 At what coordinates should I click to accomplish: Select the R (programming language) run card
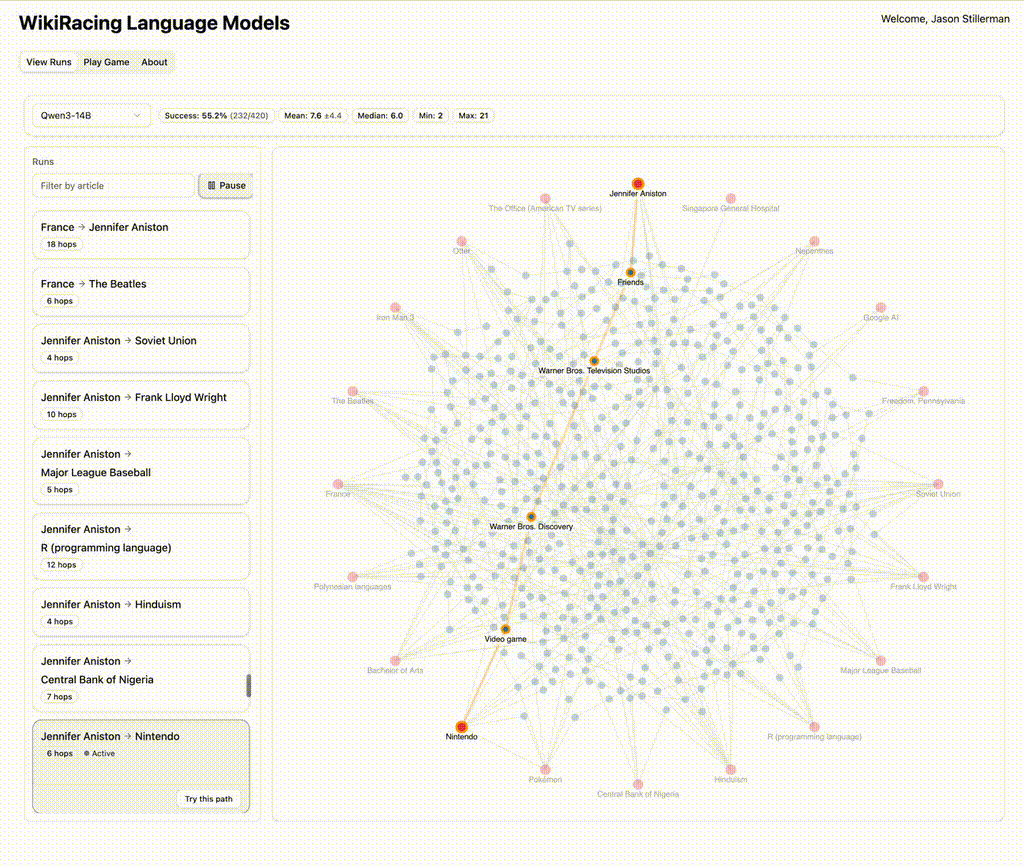[x=141, y=547]
